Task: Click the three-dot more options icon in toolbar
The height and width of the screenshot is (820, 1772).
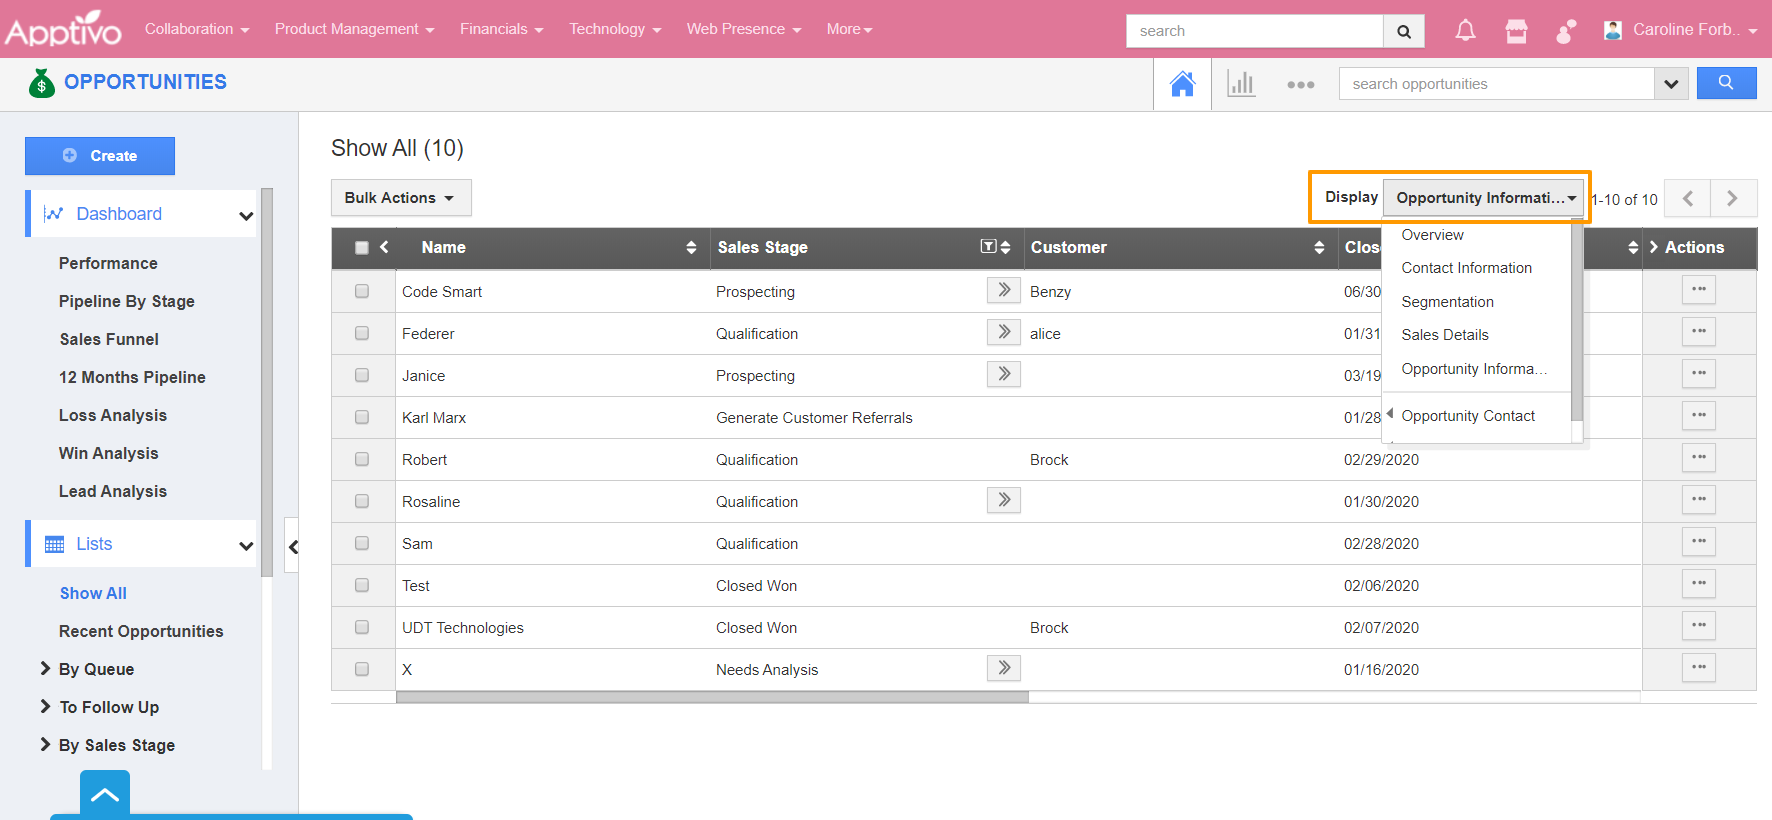Action: 1300,85
